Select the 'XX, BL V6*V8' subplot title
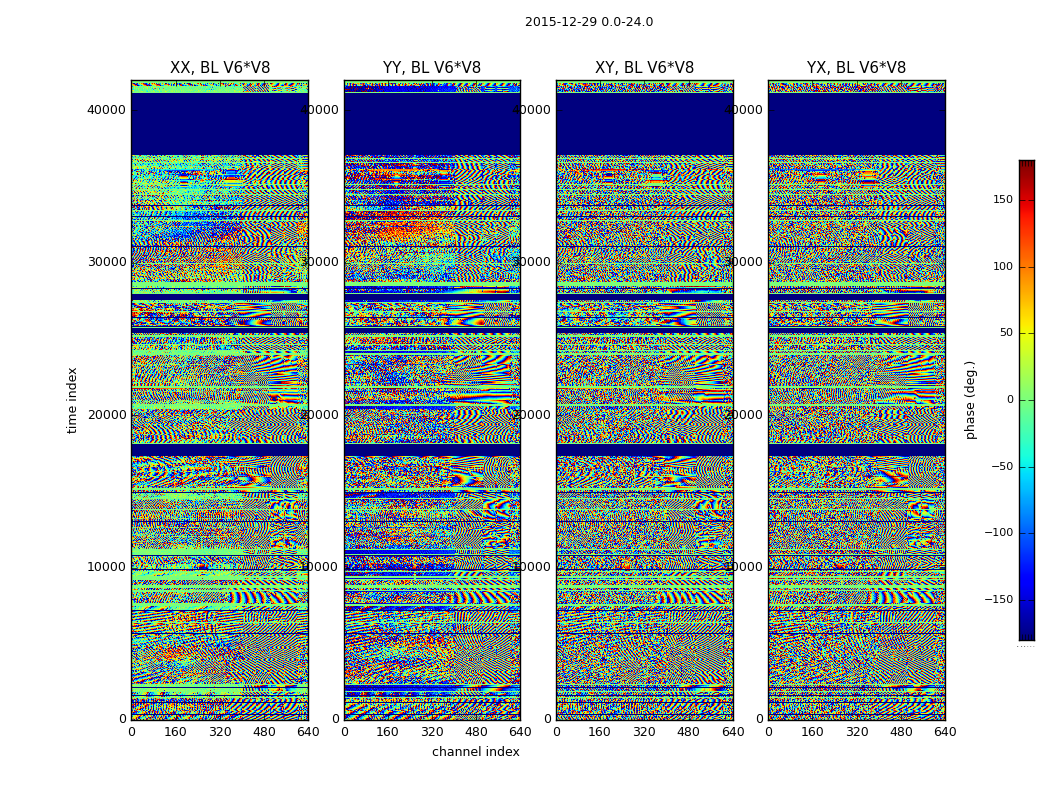This screenshot has width=1050, height=800. [x=220, y=68]
